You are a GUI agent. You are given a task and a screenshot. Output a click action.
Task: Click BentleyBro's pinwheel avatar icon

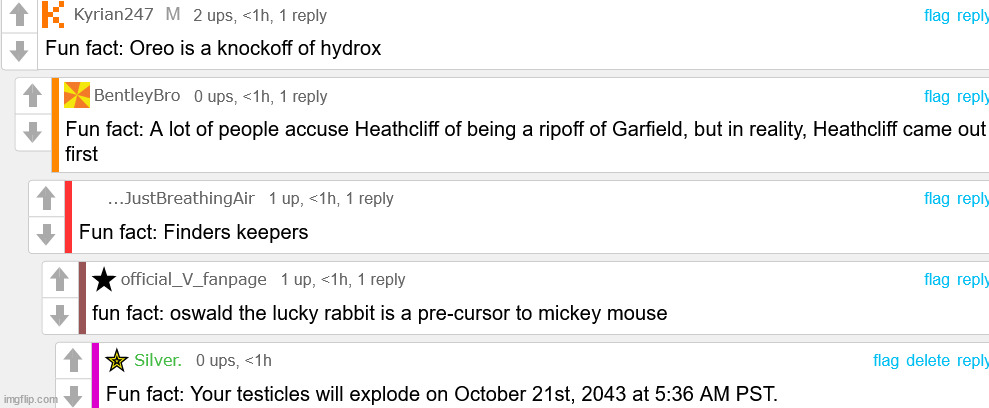pos(76,96)
